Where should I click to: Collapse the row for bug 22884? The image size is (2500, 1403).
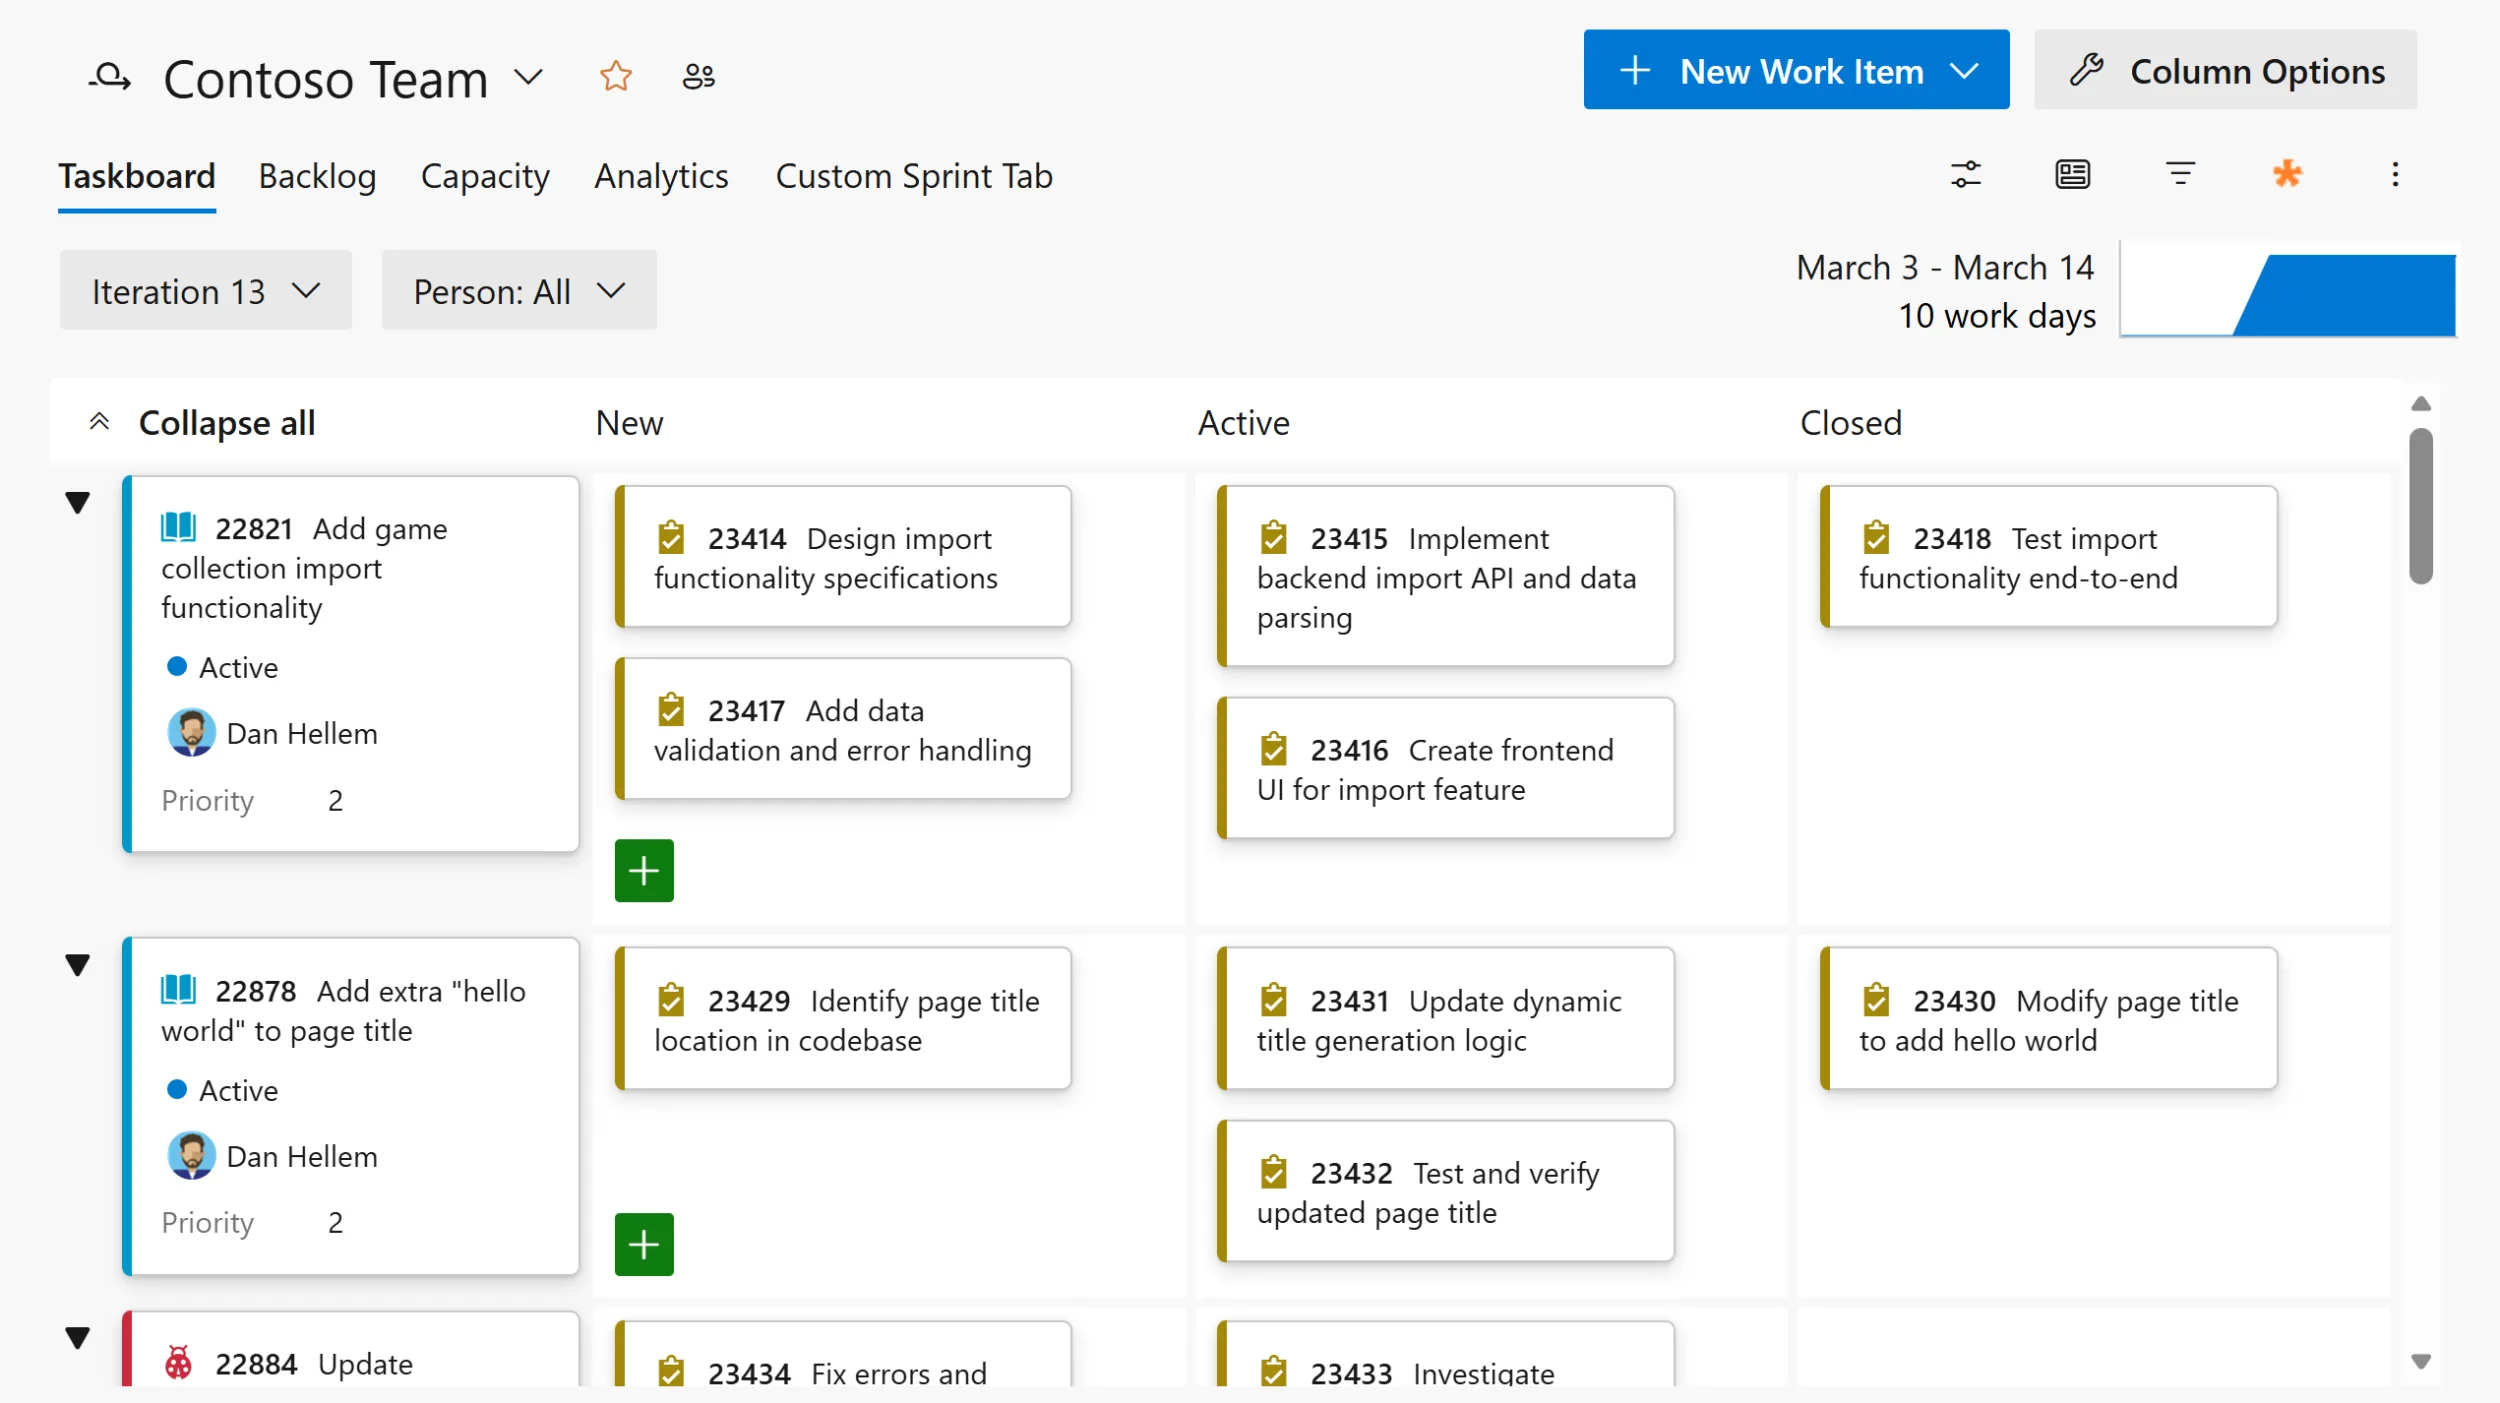point(78,1338)
